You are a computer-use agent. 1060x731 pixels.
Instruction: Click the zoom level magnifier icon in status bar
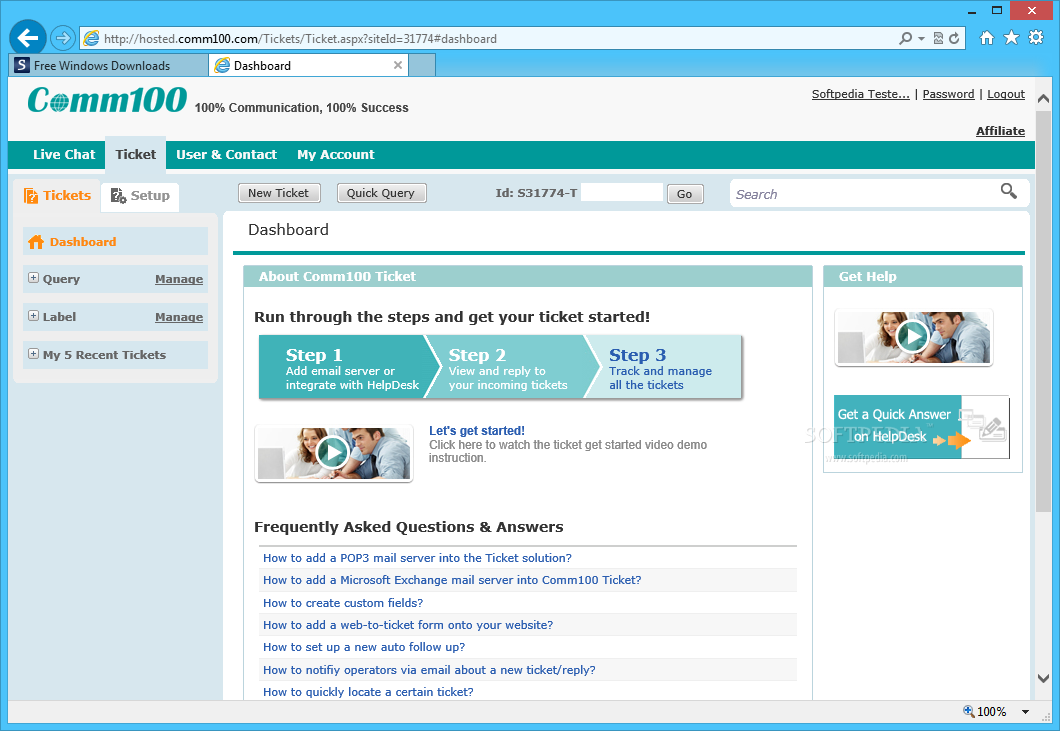pos(969,711)
